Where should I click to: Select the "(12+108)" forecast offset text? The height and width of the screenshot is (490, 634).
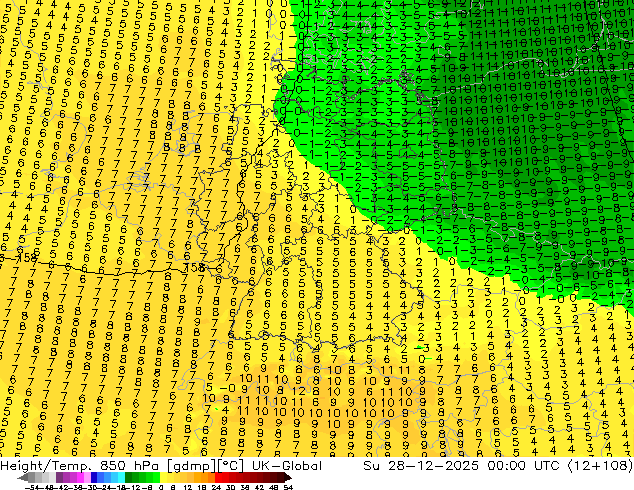(600, 466)
